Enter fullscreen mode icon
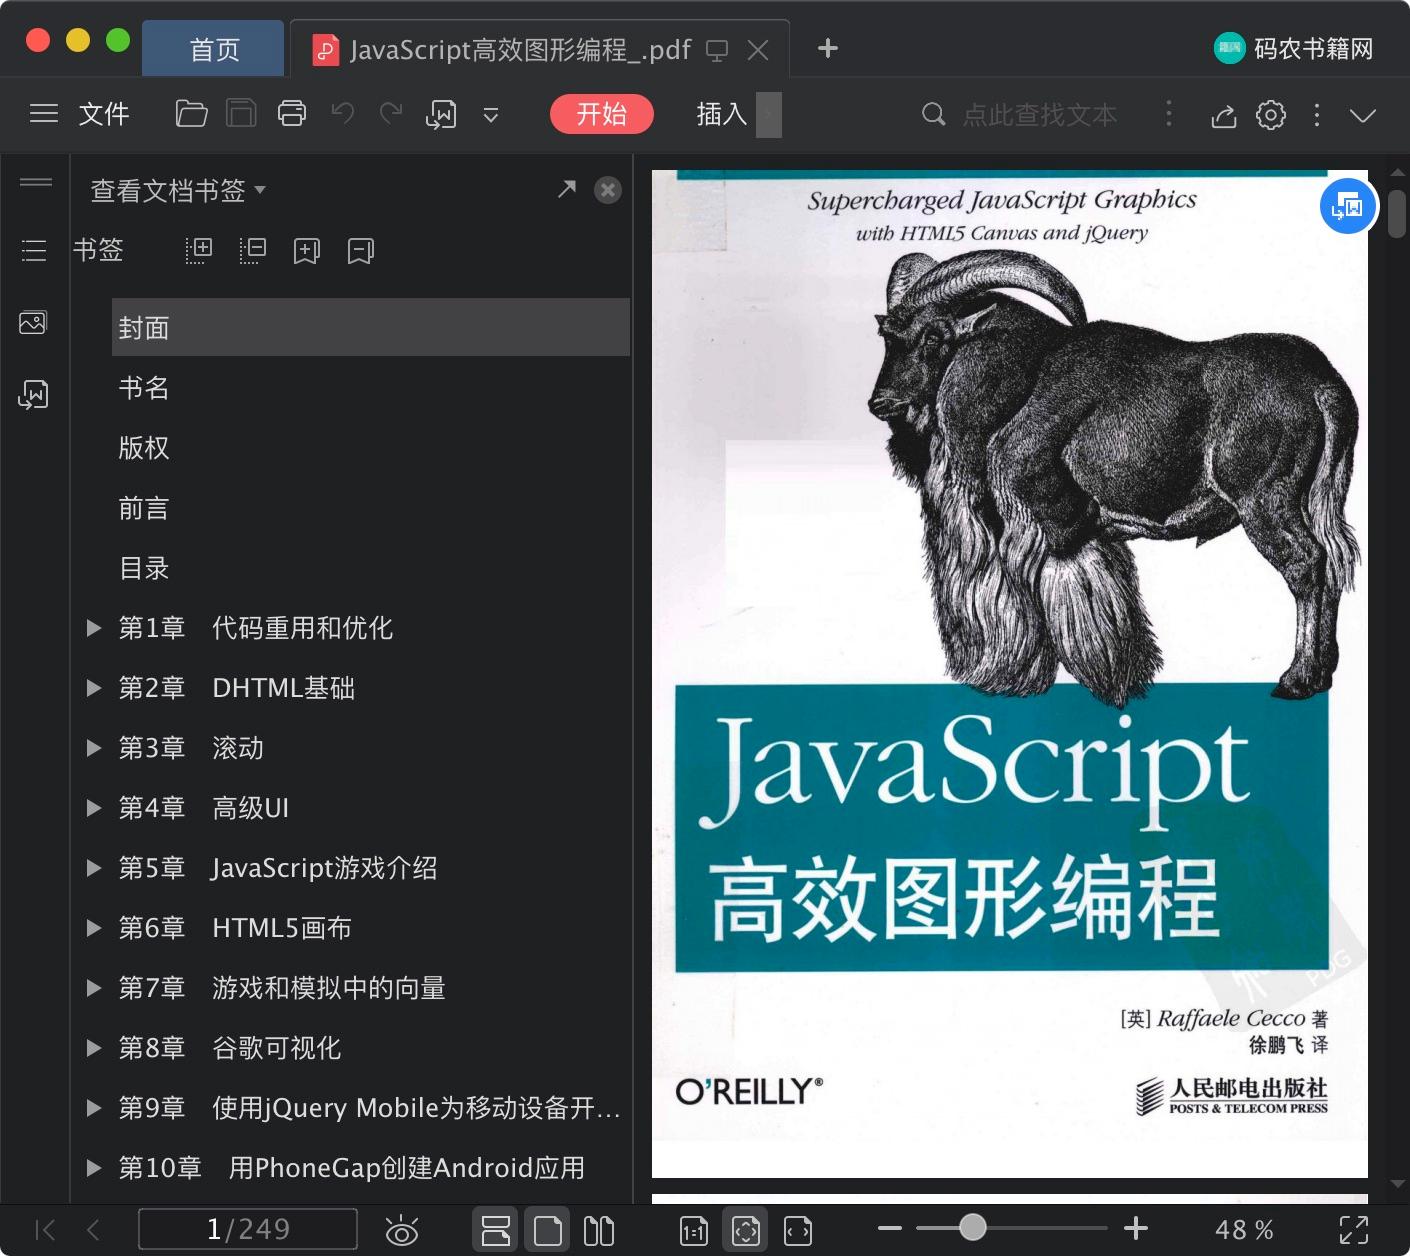 [x=1354, y=1230]
